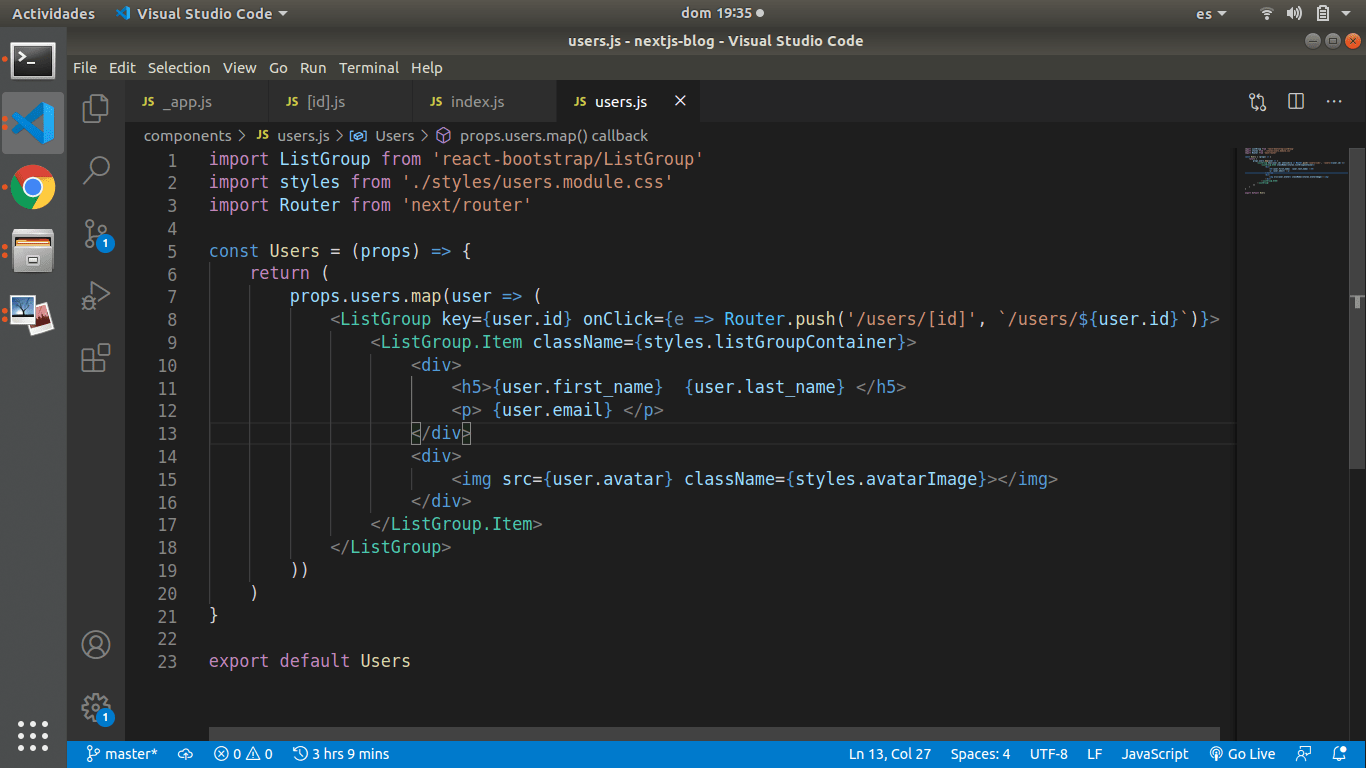
Task: Click the JavaScript language mode button
Action: [x=1154, y=754]
